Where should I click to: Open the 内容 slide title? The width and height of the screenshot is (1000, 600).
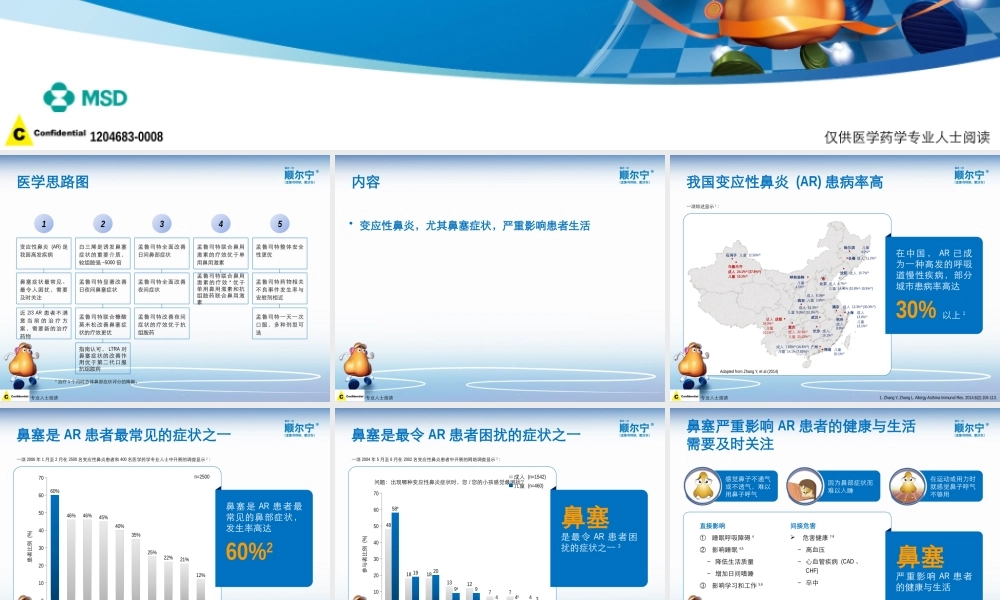tap(366, 181)
